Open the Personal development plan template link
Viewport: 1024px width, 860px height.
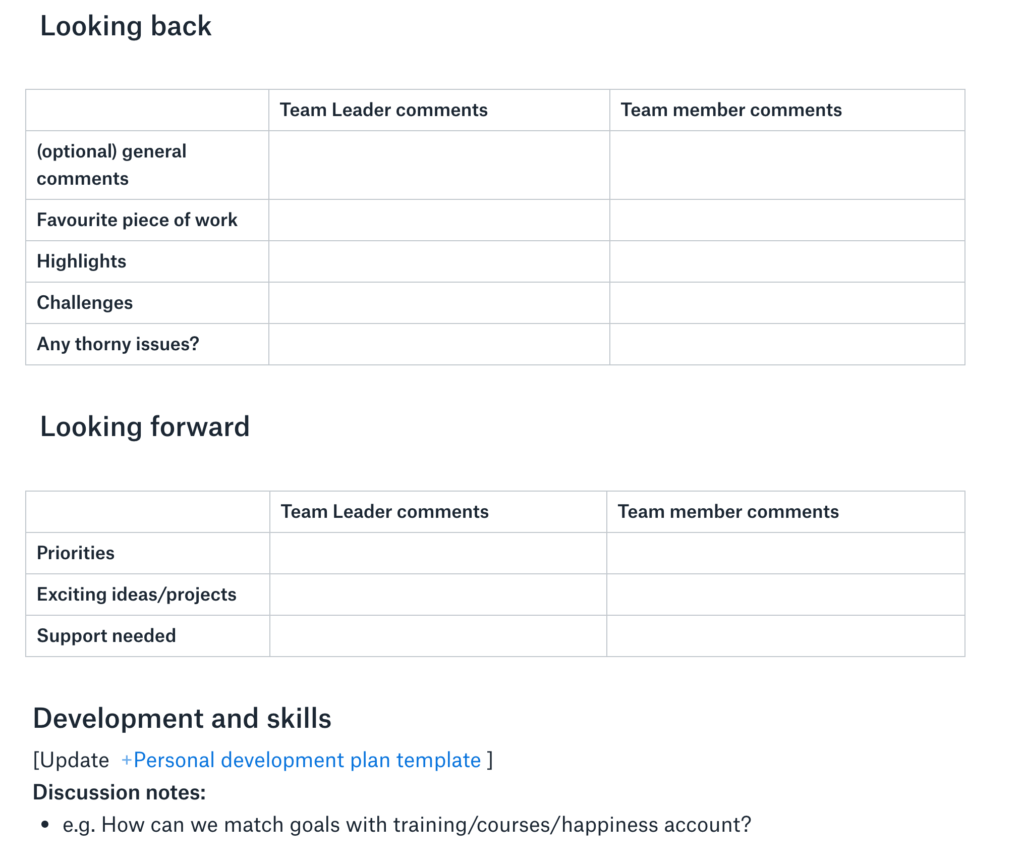point(301,760)
